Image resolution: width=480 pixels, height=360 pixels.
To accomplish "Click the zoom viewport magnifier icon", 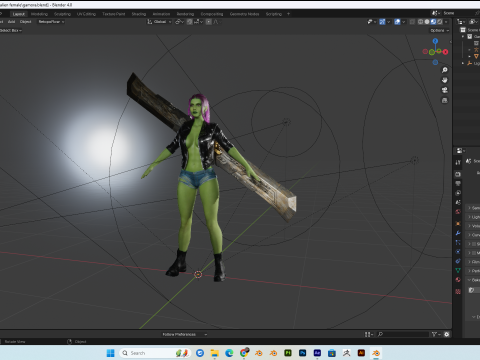I will click(445, 70).
